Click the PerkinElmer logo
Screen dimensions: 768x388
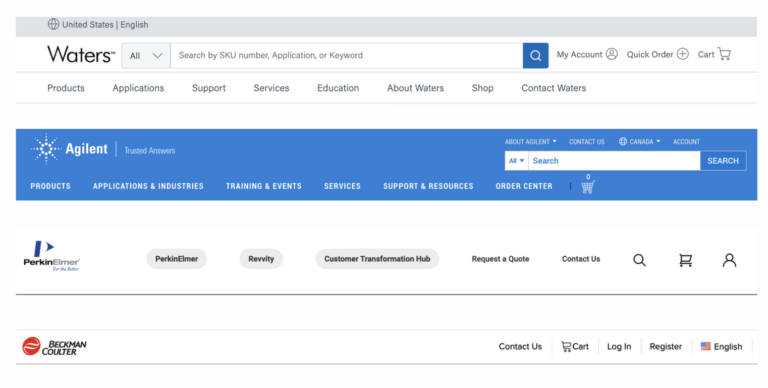pos(52,256)
